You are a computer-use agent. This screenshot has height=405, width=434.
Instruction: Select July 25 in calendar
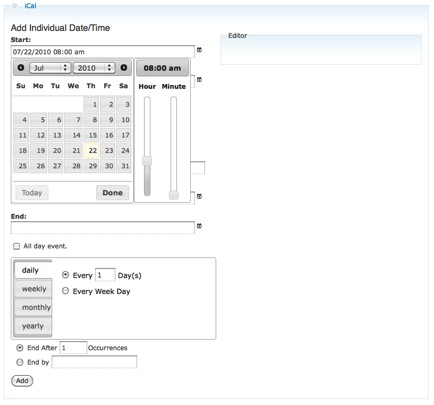[21, 166]
